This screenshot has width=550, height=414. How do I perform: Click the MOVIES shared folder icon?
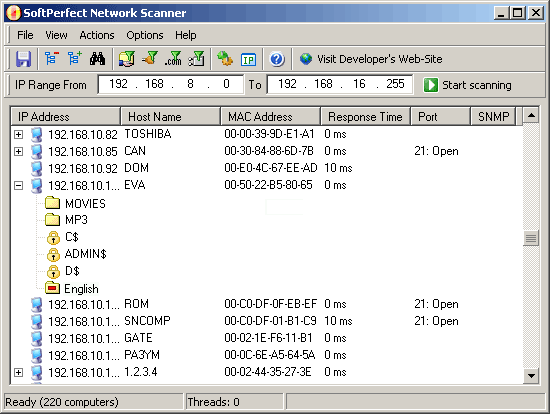tap(53, 202)
